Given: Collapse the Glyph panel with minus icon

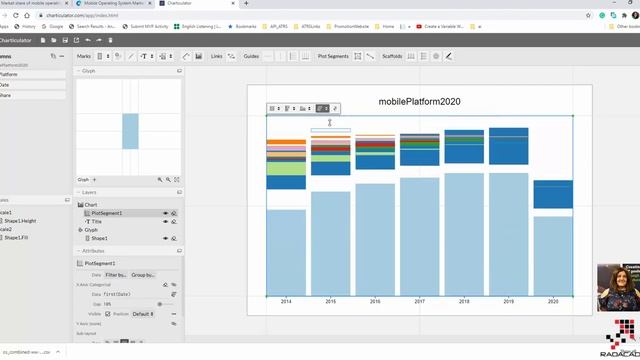Looking at the screenshot, I should click(x=79, y=71).
